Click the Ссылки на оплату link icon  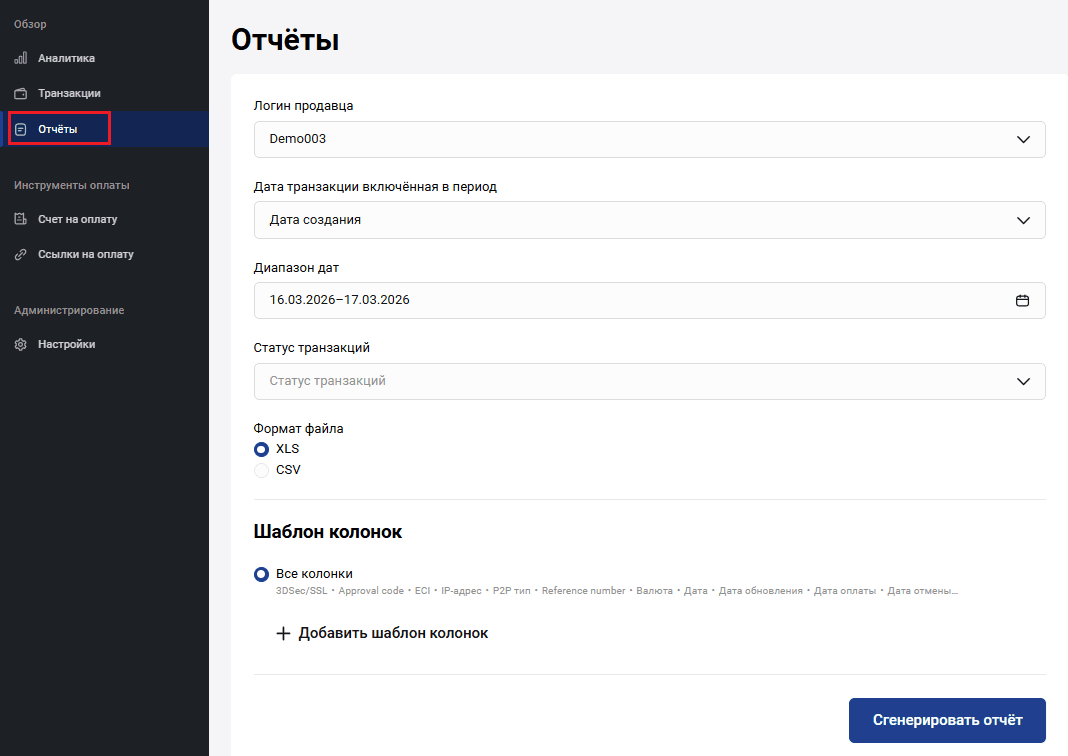[20, 254]
